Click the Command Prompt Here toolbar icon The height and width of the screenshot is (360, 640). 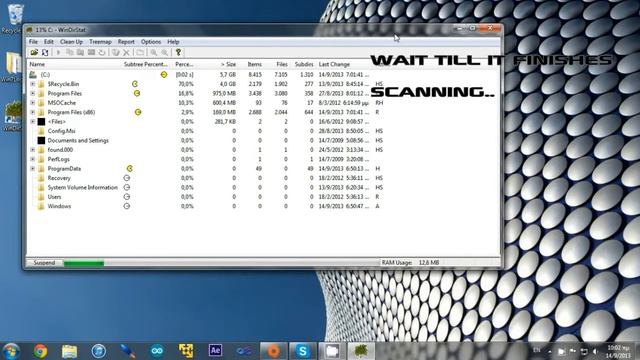[x=91, y=52]
